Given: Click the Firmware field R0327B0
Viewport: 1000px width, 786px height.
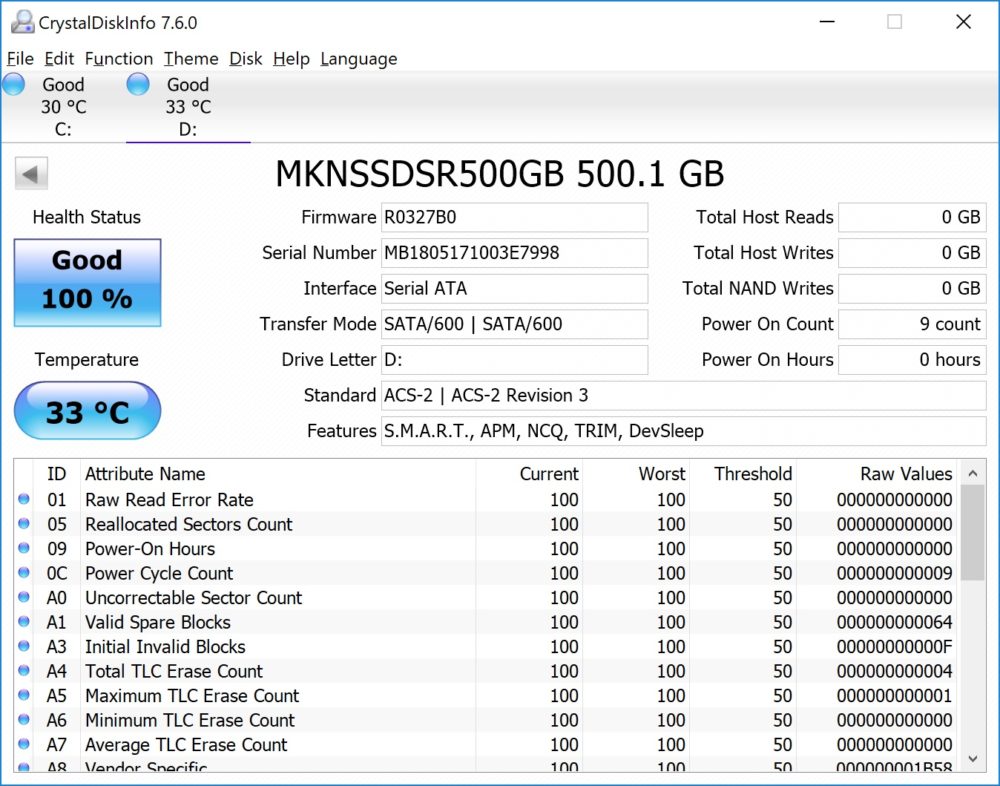Looking at the screenshot, I should tap(514, 218).
